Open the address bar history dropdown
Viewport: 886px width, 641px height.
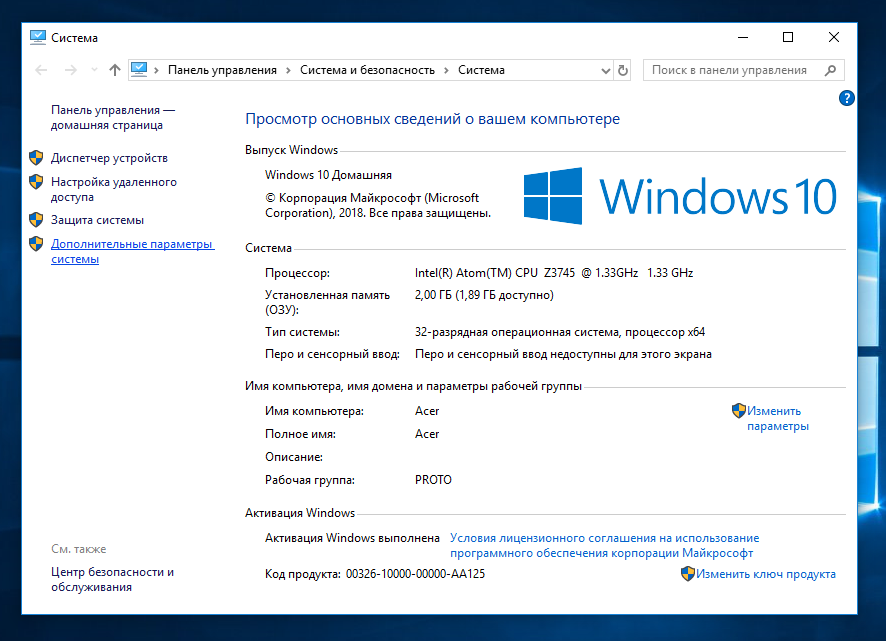(606, 71)
